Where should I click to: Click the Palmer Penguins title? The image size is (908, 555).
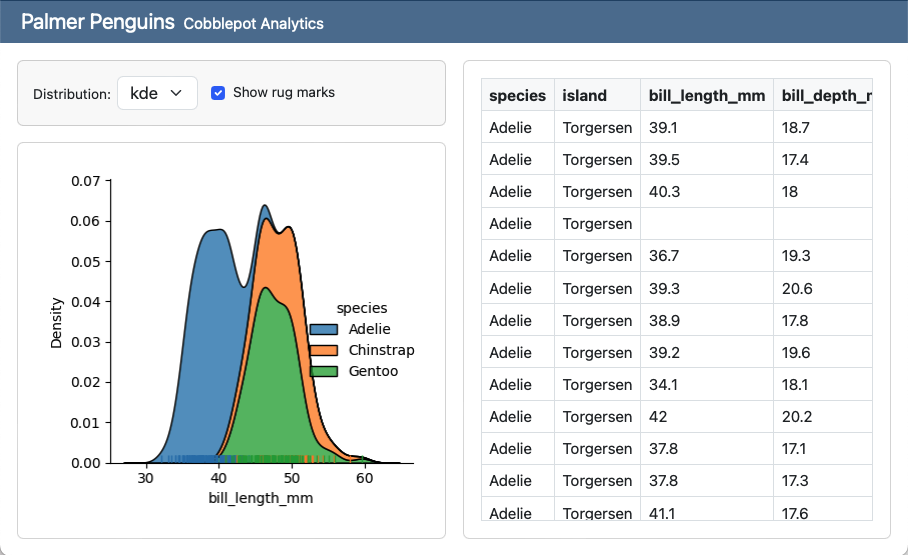pyautogui.click(x=98, y=22)
